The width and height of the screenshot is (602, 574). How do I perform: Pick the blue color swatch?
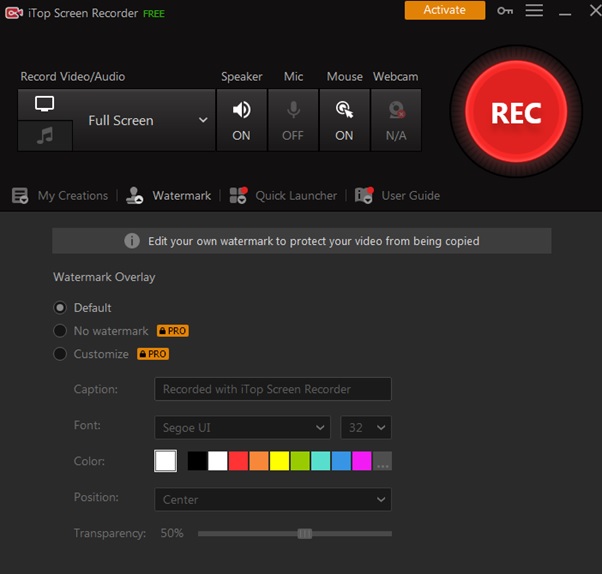[341, 461]
